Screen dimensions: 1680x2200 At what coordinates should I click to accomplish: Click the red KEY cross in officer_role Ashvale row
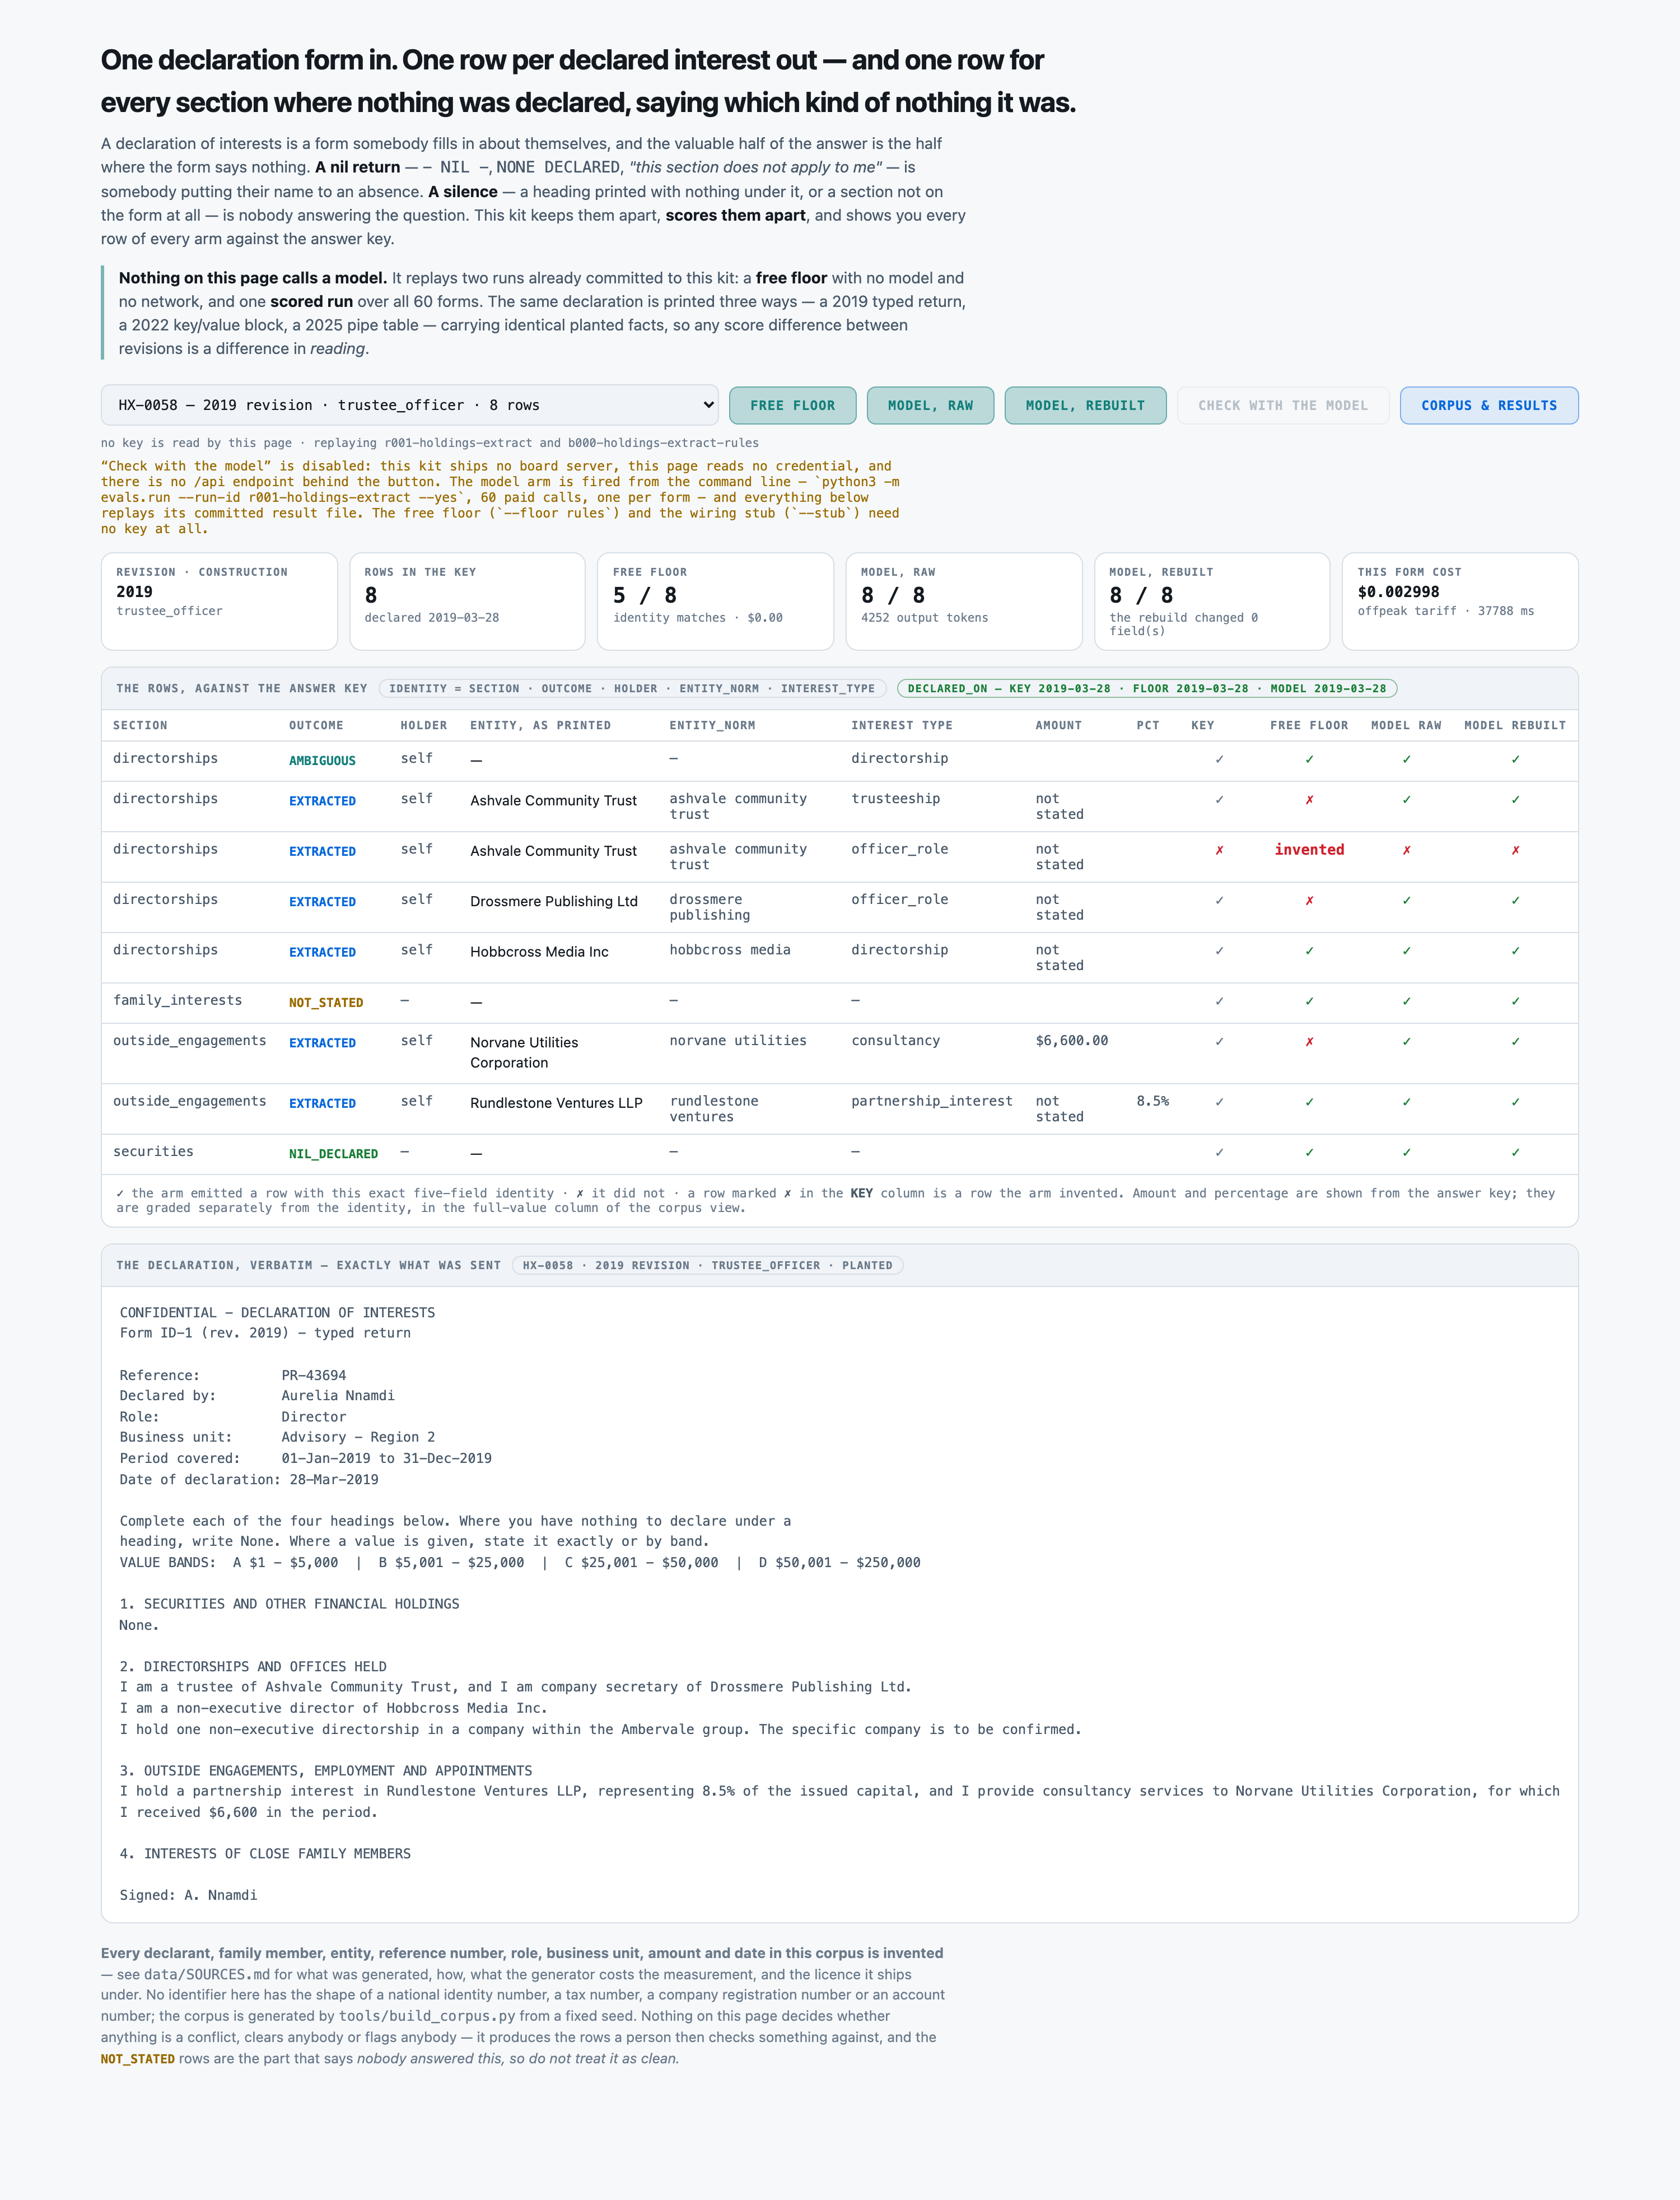click(1219, 850)
